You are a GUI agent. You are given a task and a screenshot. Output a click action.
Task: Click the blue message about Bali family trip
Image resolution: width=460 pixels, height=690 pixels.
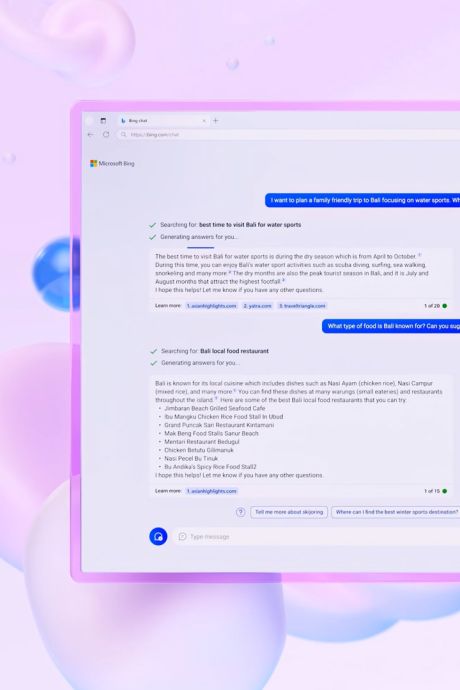(363, 200)
